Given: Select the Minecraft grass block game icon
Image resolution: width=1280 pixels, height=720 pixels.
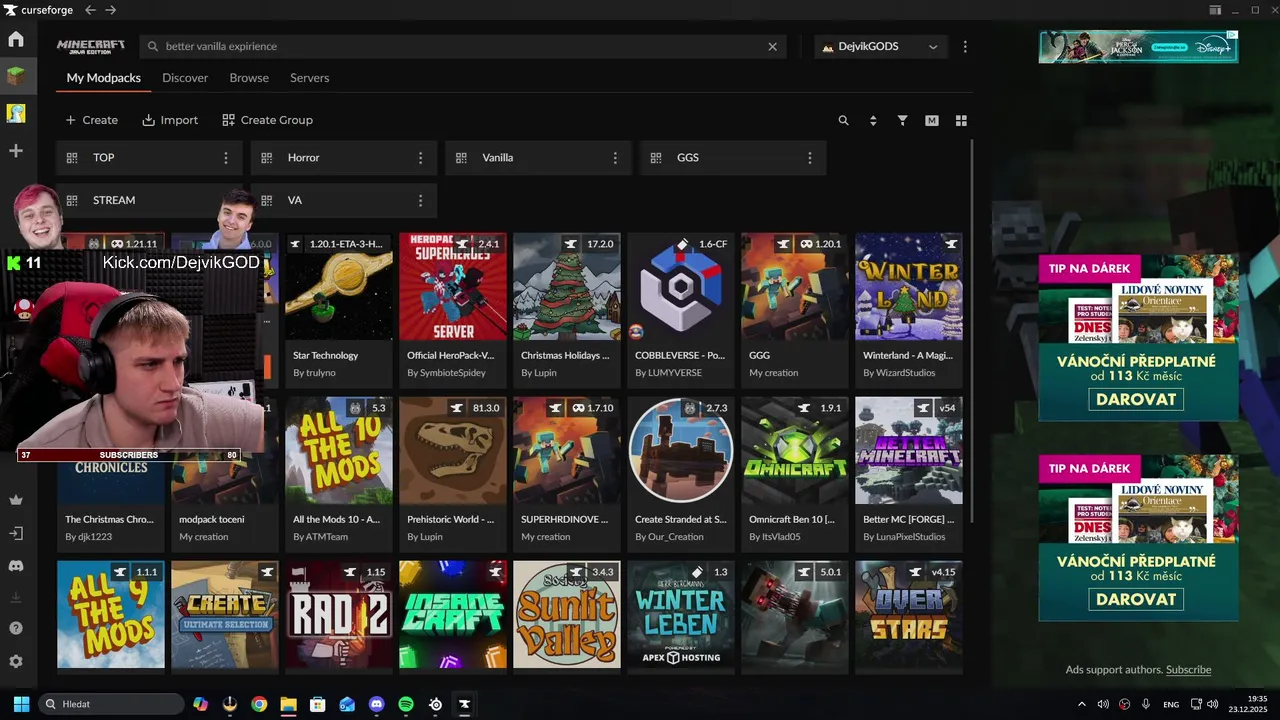Looking at the screenshot, I should [x=16, y=76].
